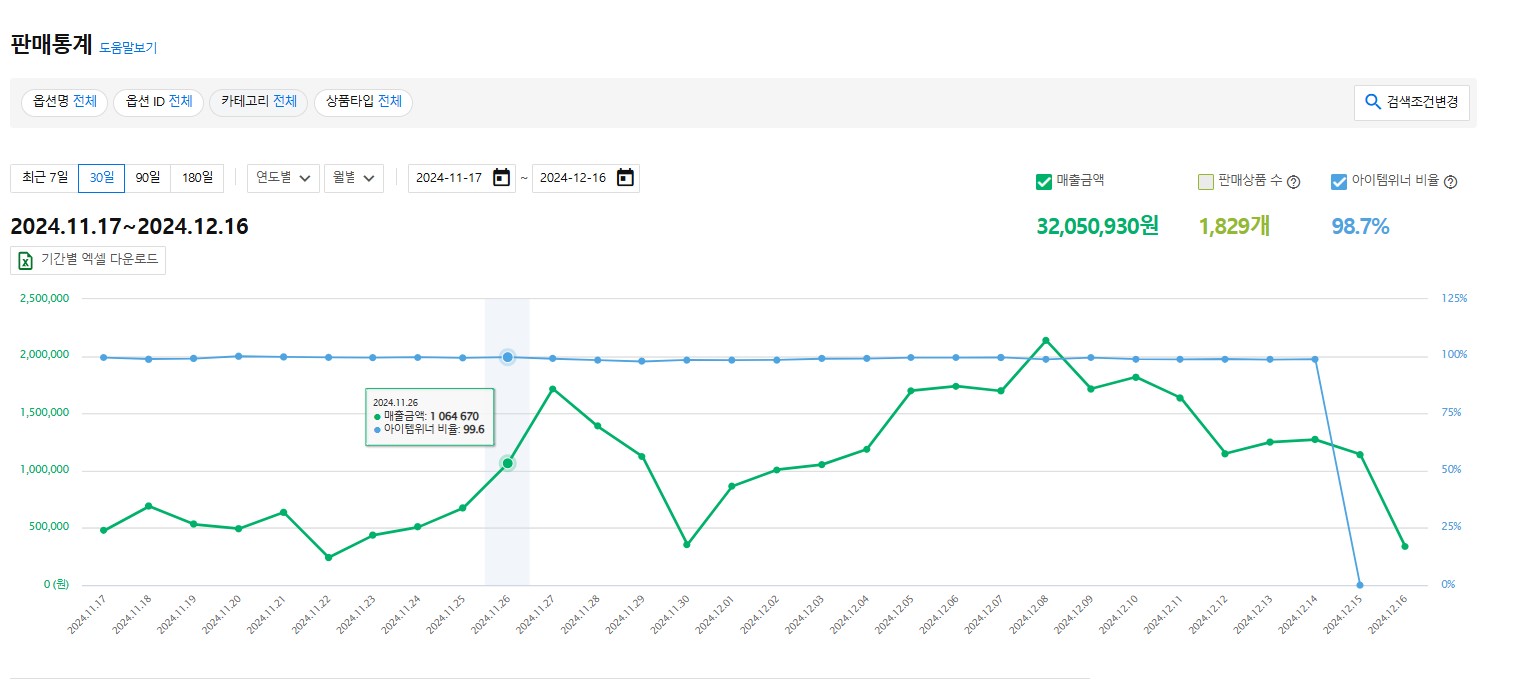Expand the 연도별 dropdown
Screen dimensions: 1536x698
click(284, 178)
